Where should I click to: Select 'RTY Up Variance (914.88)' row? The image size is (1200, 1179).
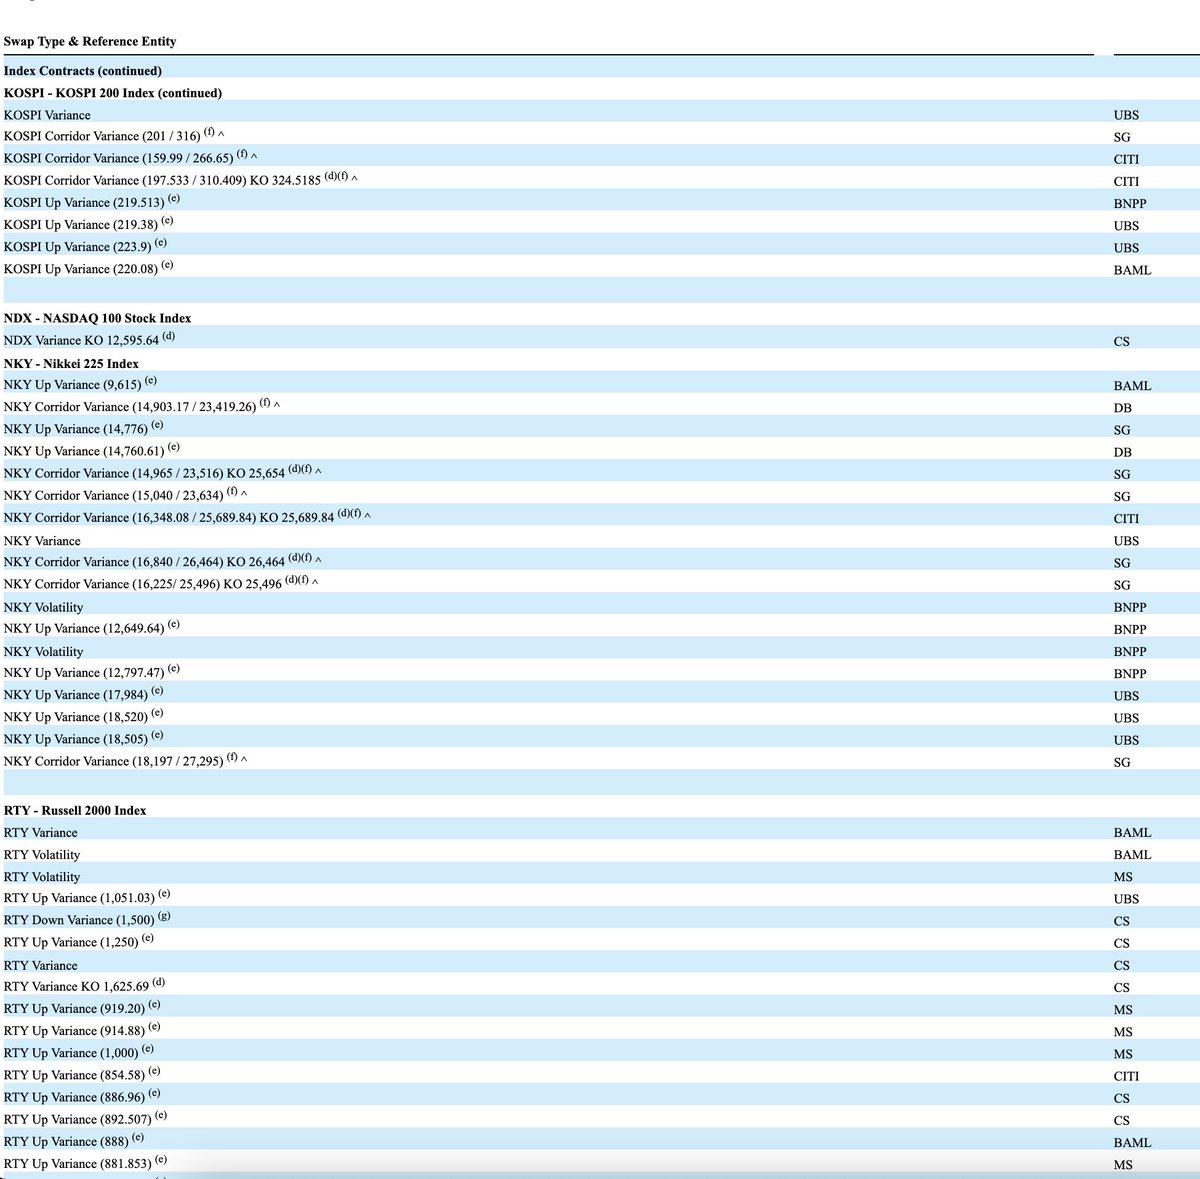pos(600,1030)
